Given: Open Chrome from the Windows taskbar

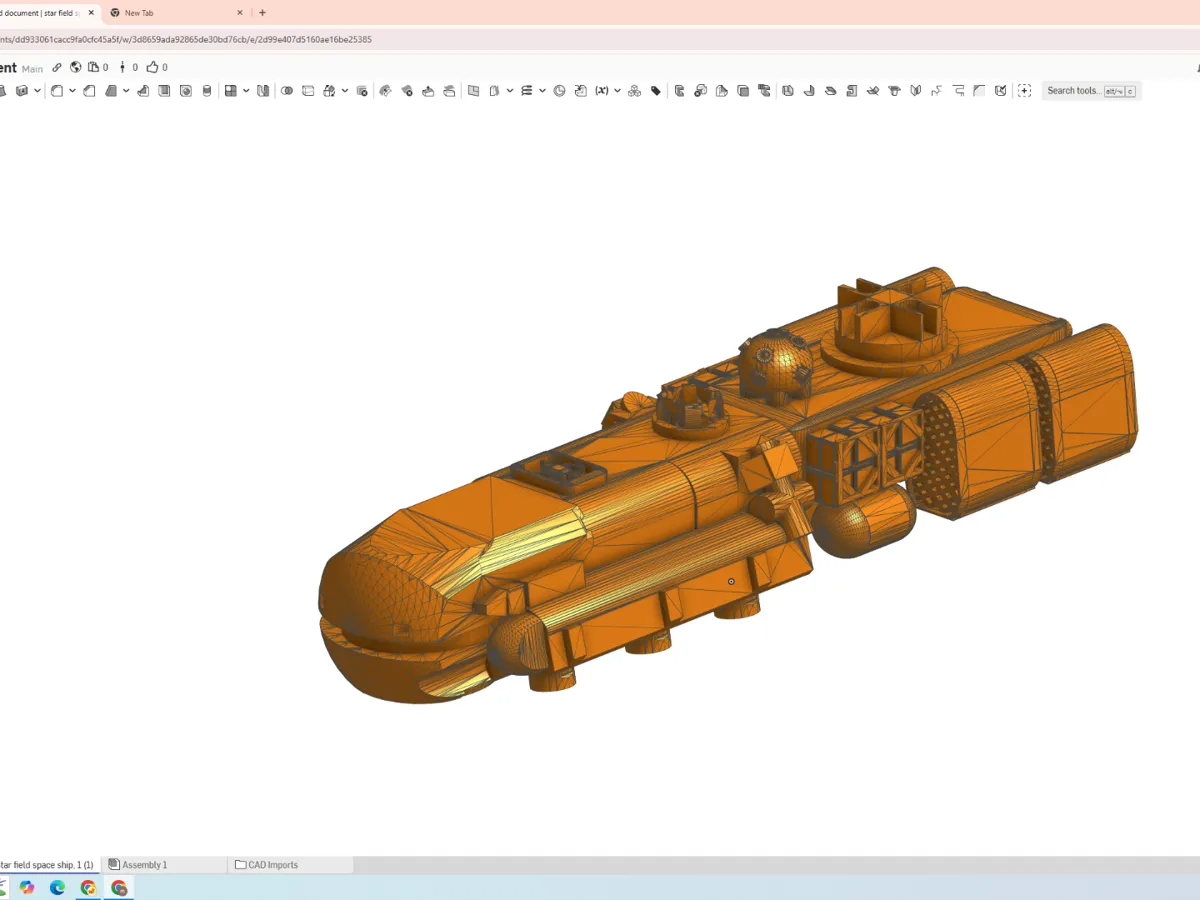Looking at the screenshot, I should pyautogui.click(x=89, y=887).
